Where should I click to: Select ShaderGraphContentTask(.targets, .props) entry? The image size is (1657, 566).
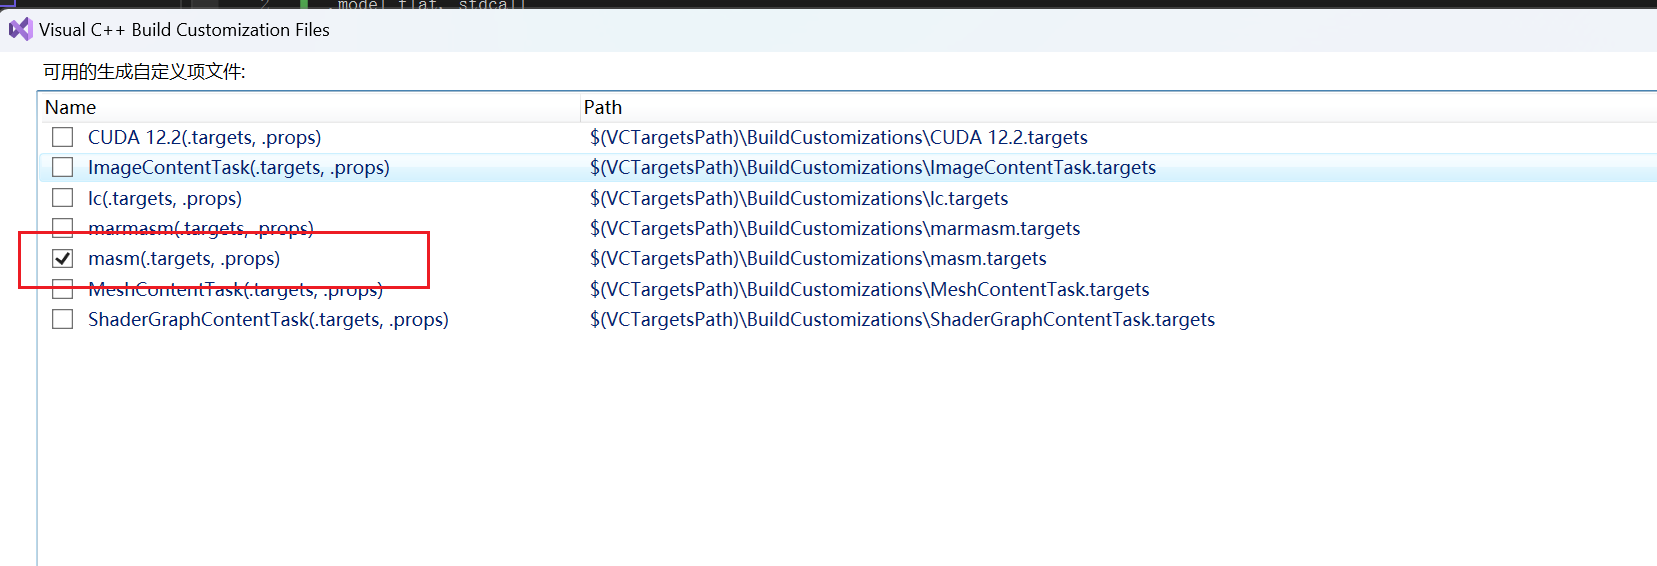pyautogui.click(x=268, y=319)
